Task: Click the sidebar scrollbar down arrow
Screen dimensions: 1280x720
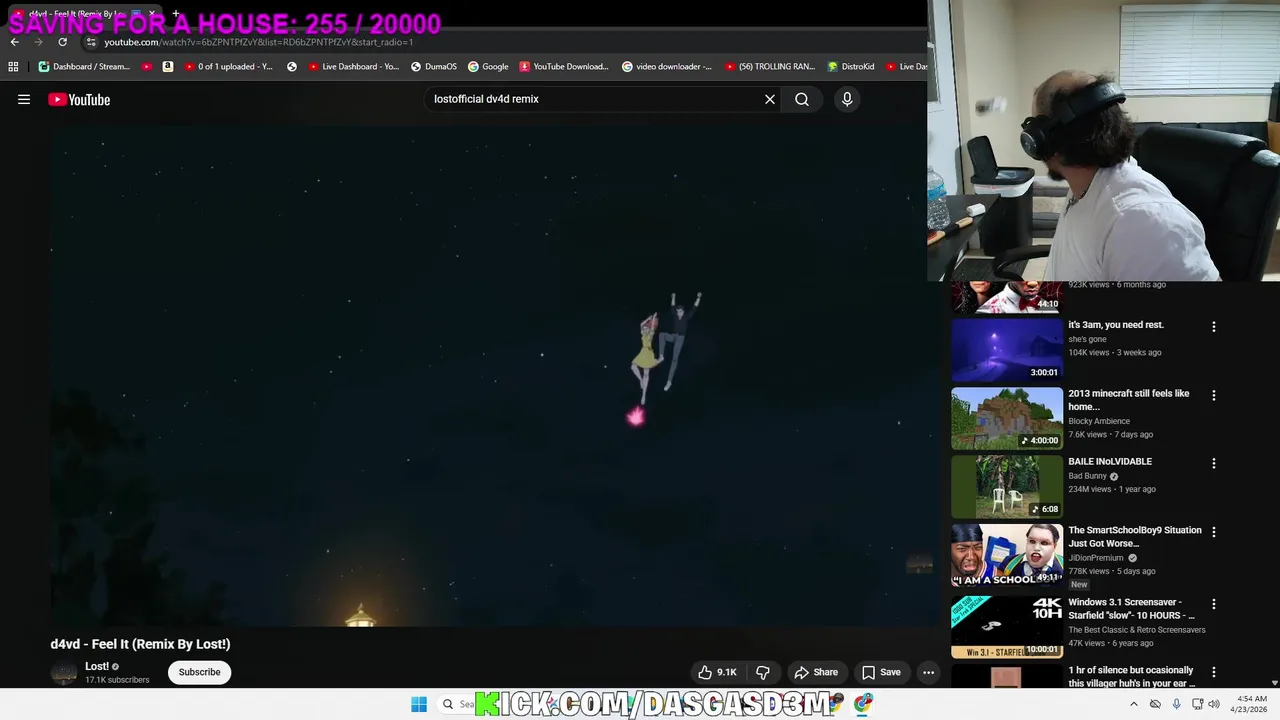Action: [1274, 683]
